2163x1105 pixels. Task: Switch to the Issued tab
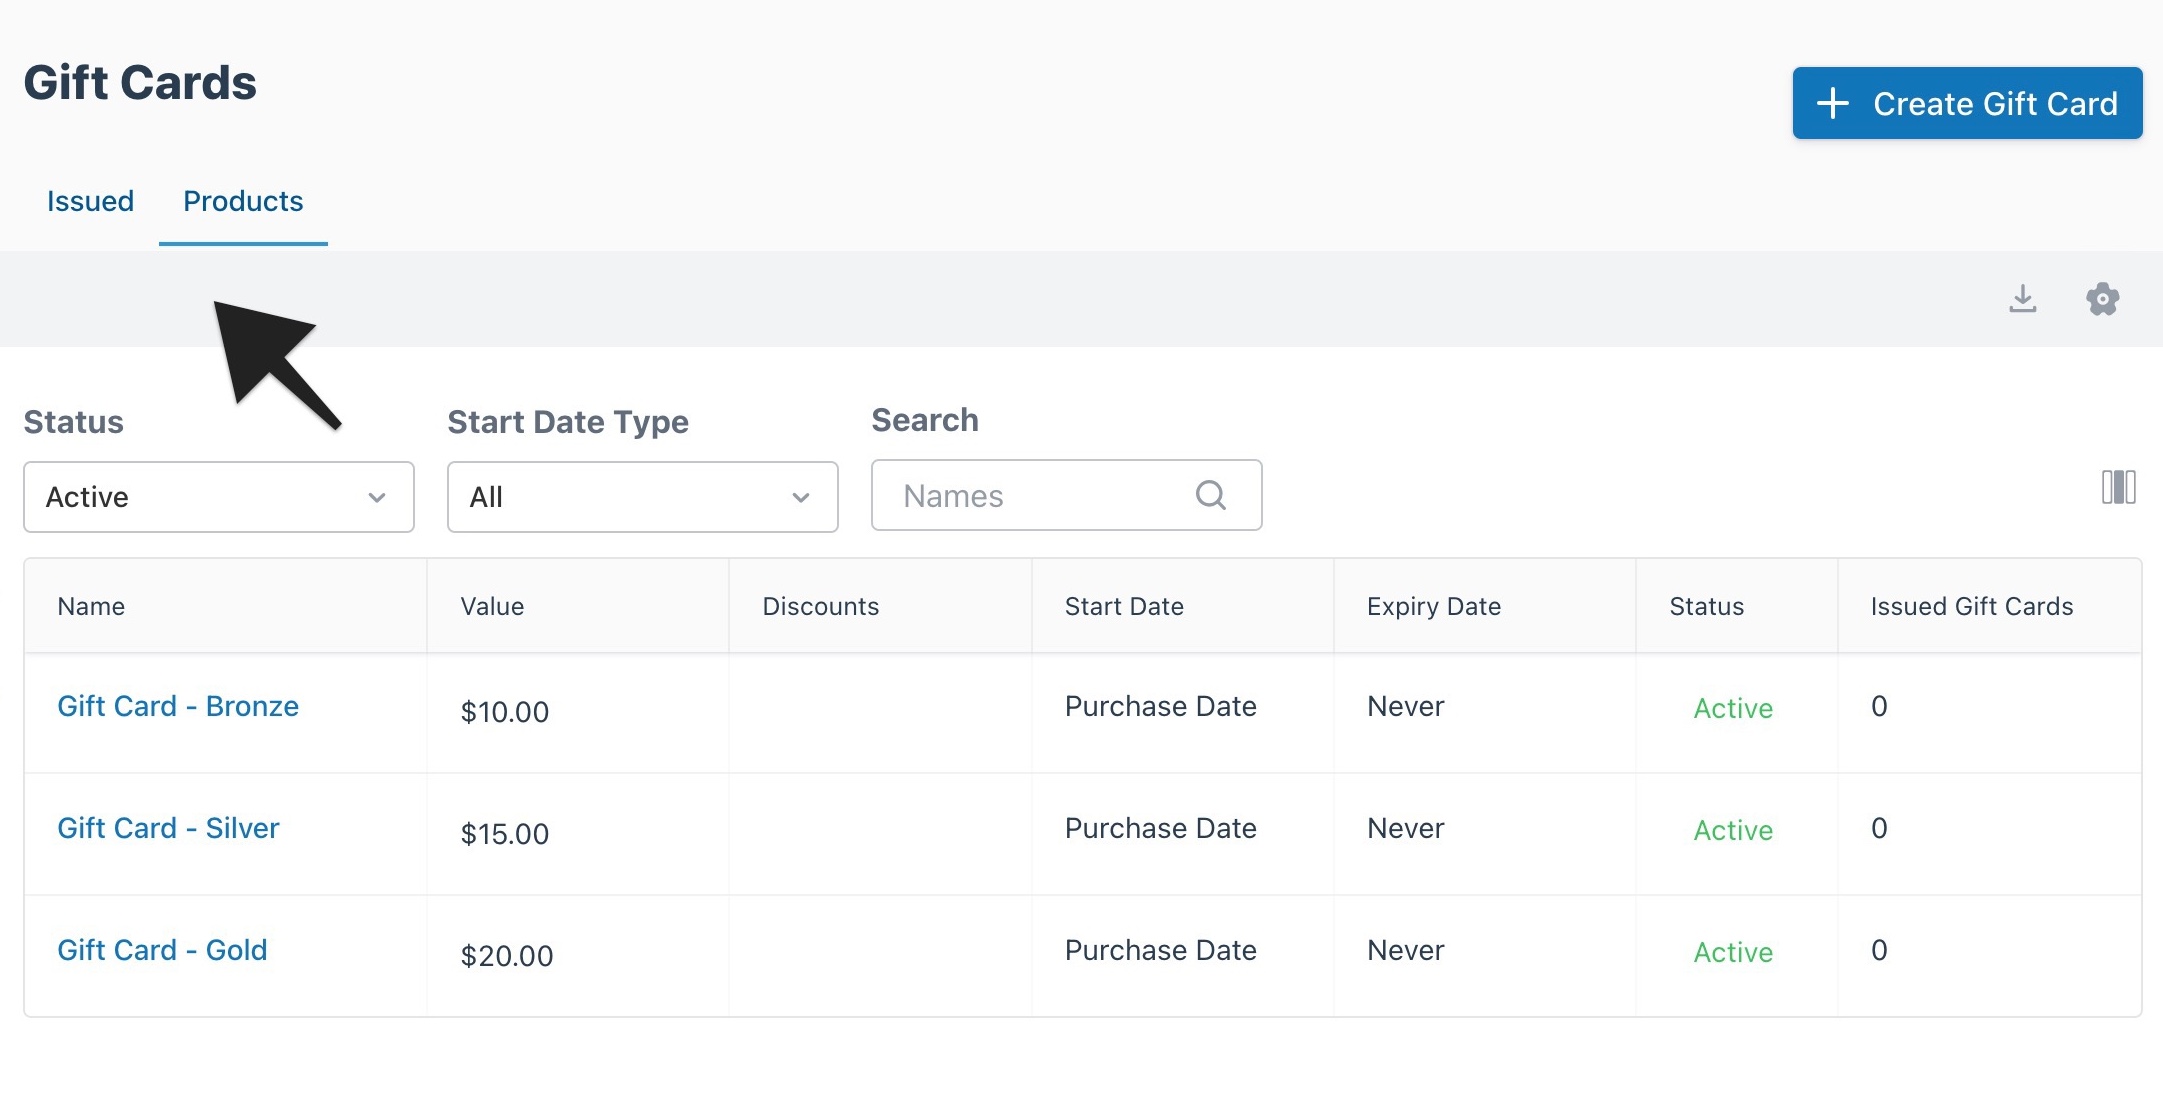point(90,201)
